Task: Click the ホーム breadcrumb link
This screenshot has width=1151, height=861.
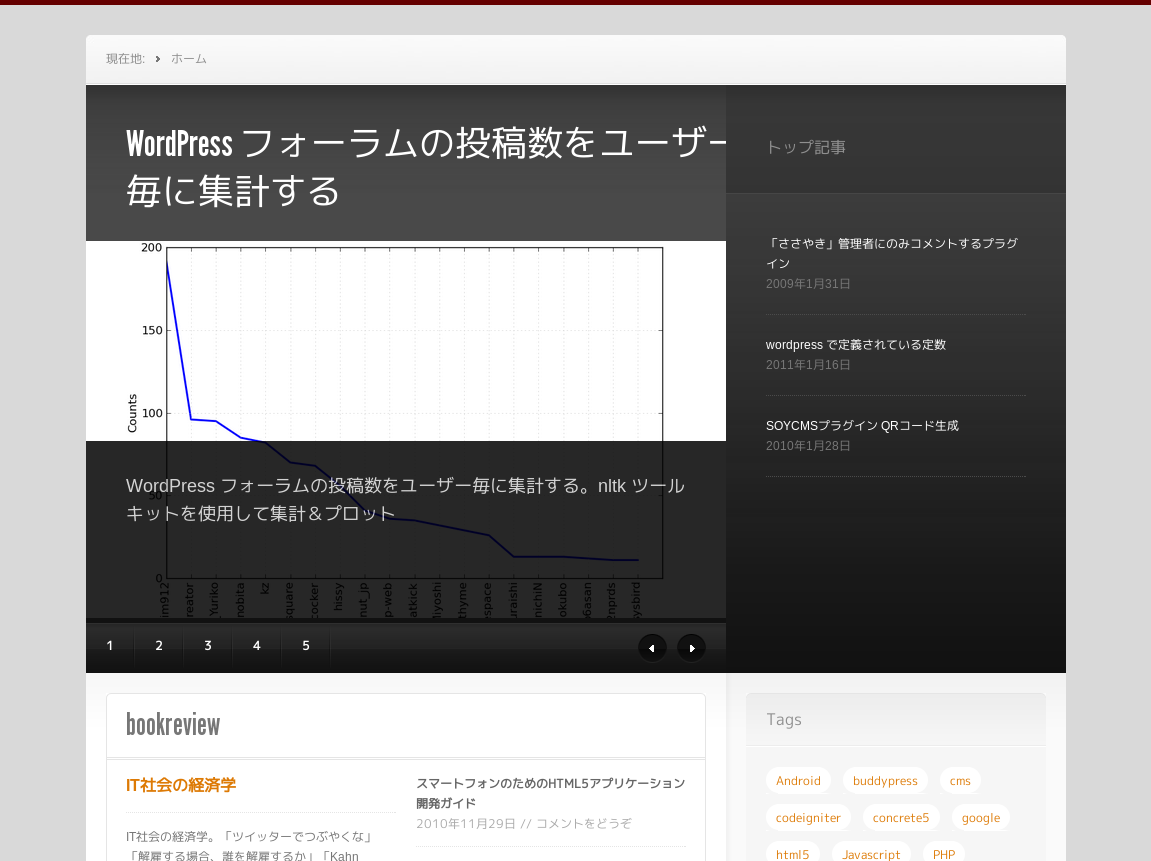Action: coord(189,59)
